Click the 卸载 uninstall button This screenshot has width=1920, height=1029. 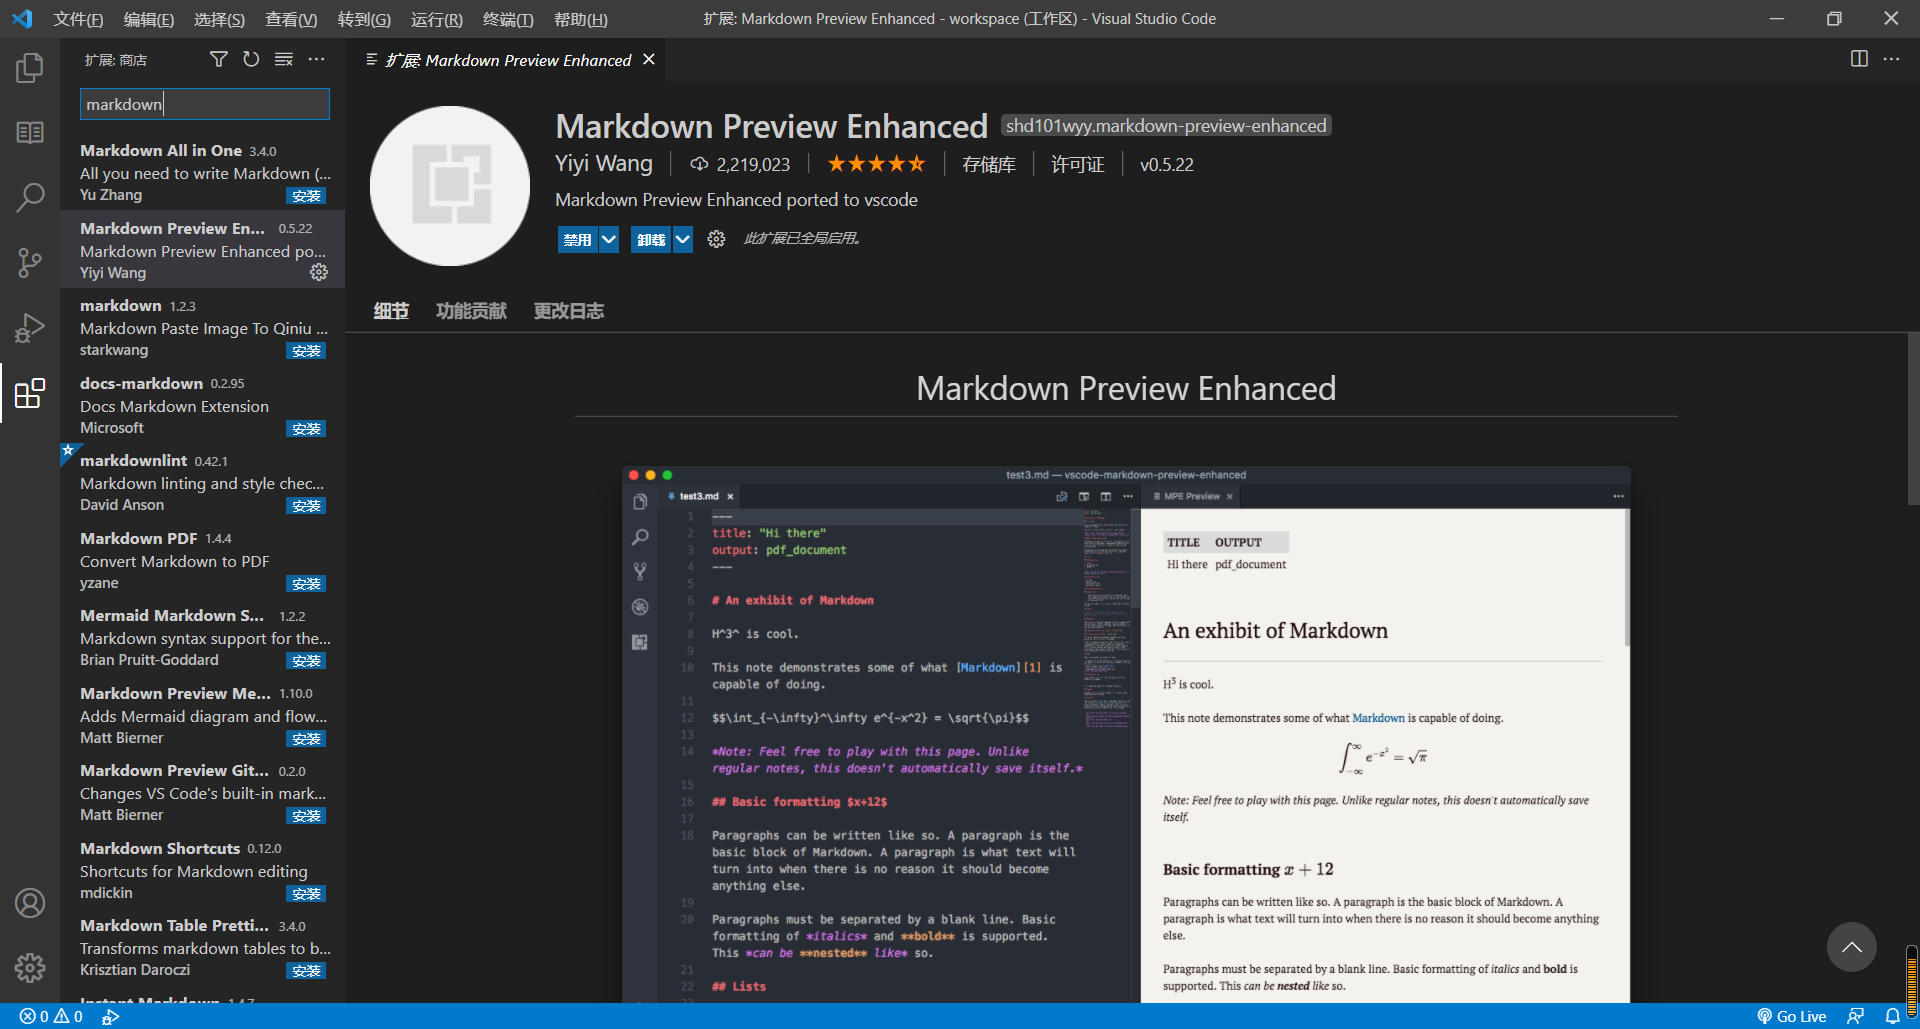[x=651, y=240]
